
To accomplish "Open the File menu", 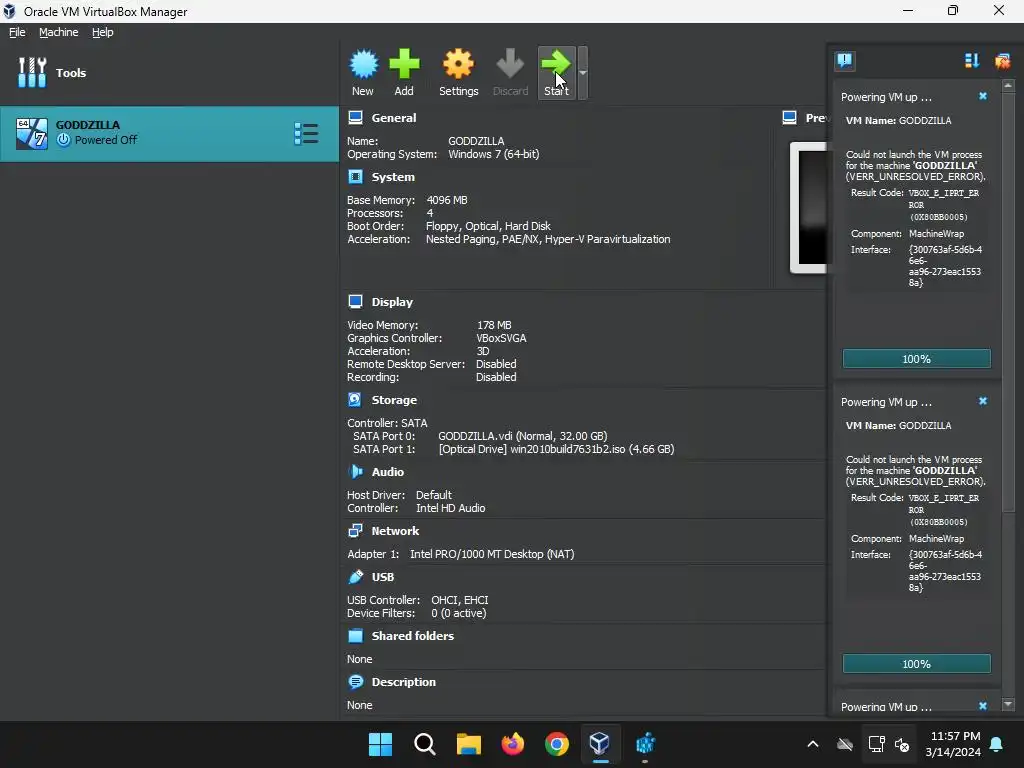I will tap(17, 32).
